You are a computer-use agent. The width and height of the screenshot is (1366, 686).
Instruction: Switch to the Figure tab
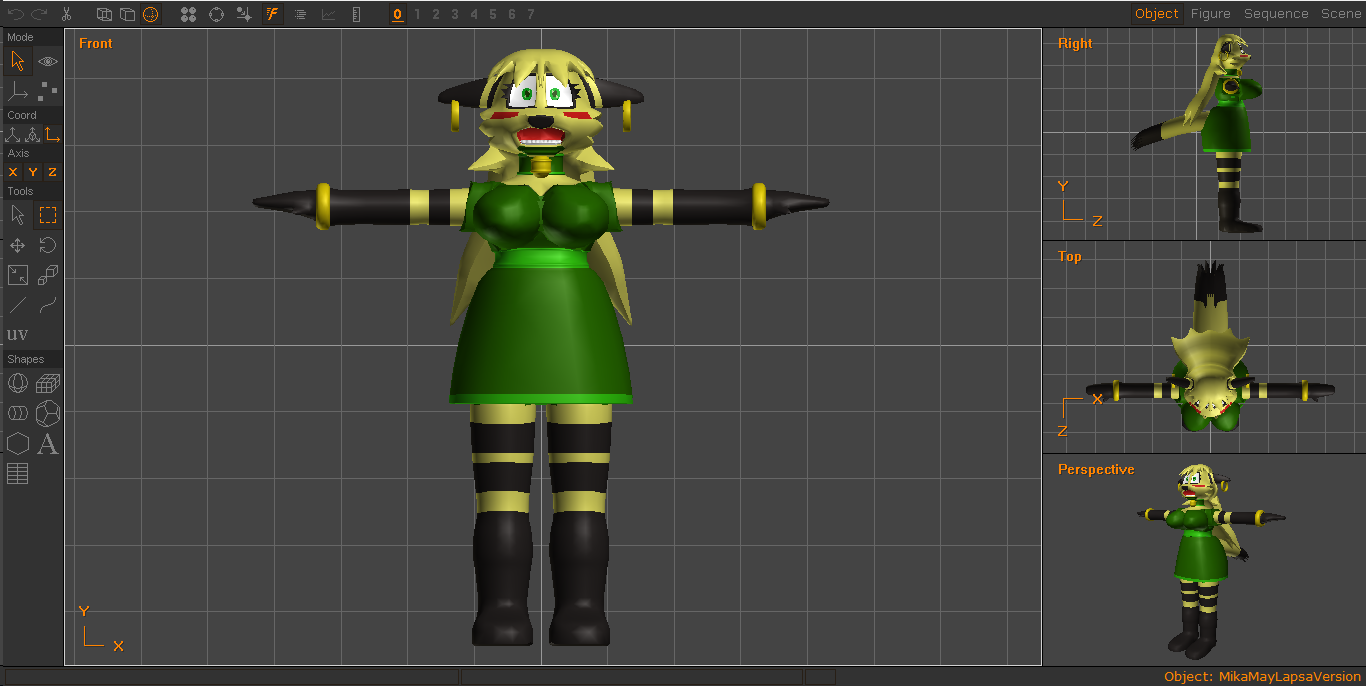pyautogui.click(x=1210, y=14)
